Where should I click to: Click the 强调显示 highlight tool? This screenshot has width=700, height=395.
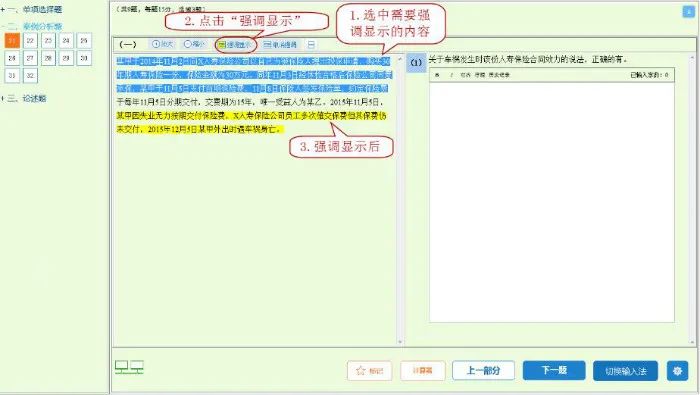(235, 45)
